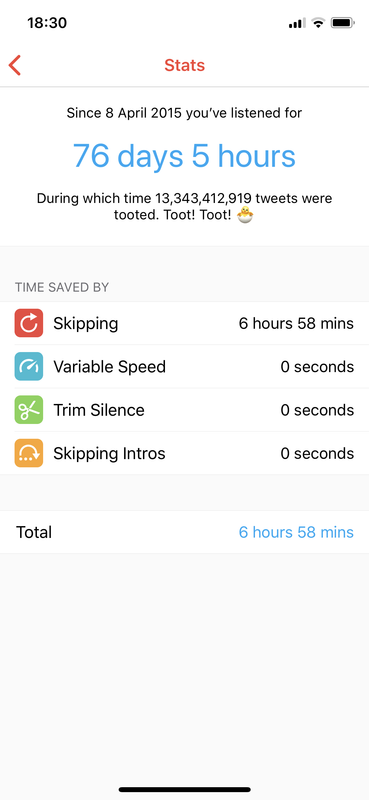
Task: Tap the red back chevron
Action: click(15, 65)
